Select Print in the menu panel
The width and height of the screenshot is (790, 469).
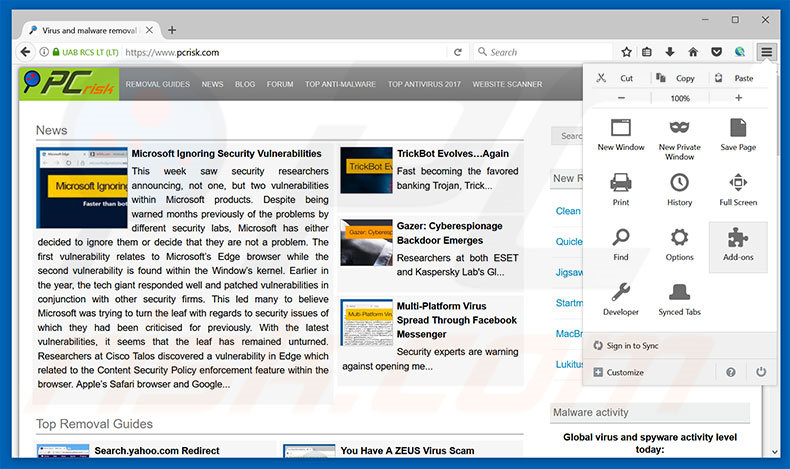(x=621, y=189)
